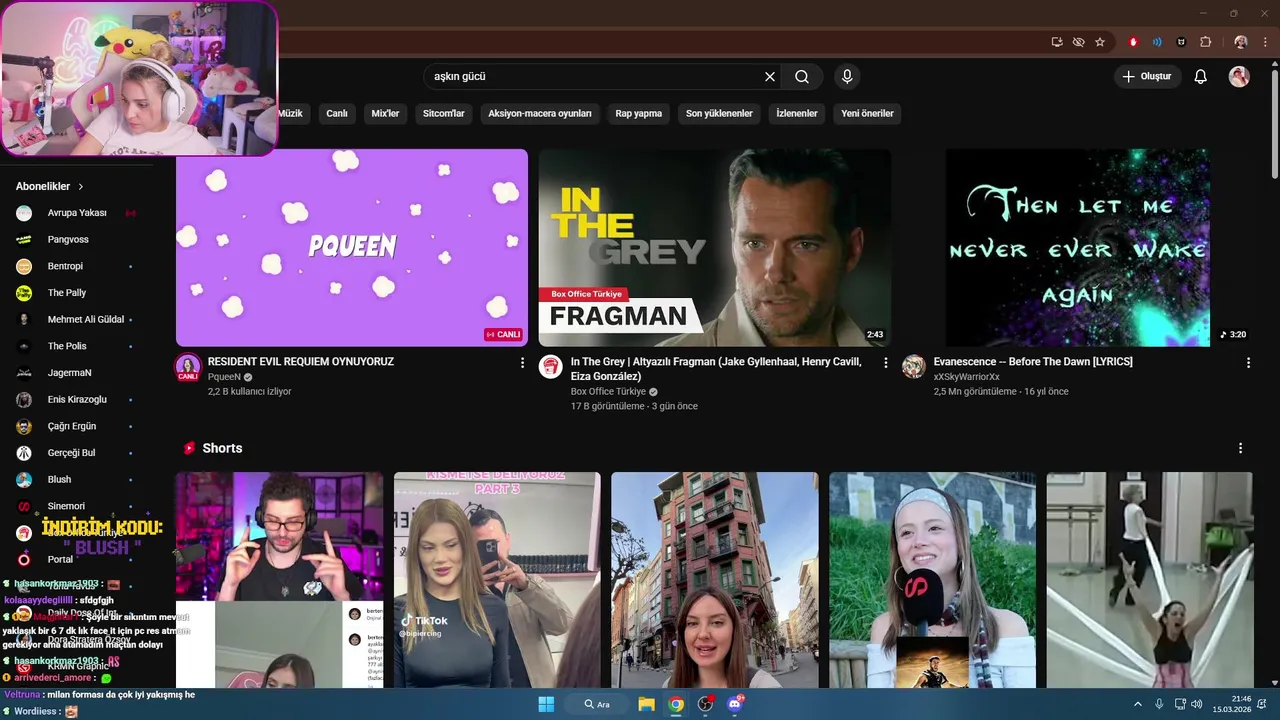Open the In The Grey Fragman thumbnail
Image resolution: width=1280 pixels, height=720 pixels.
click(x=715, y=248)
